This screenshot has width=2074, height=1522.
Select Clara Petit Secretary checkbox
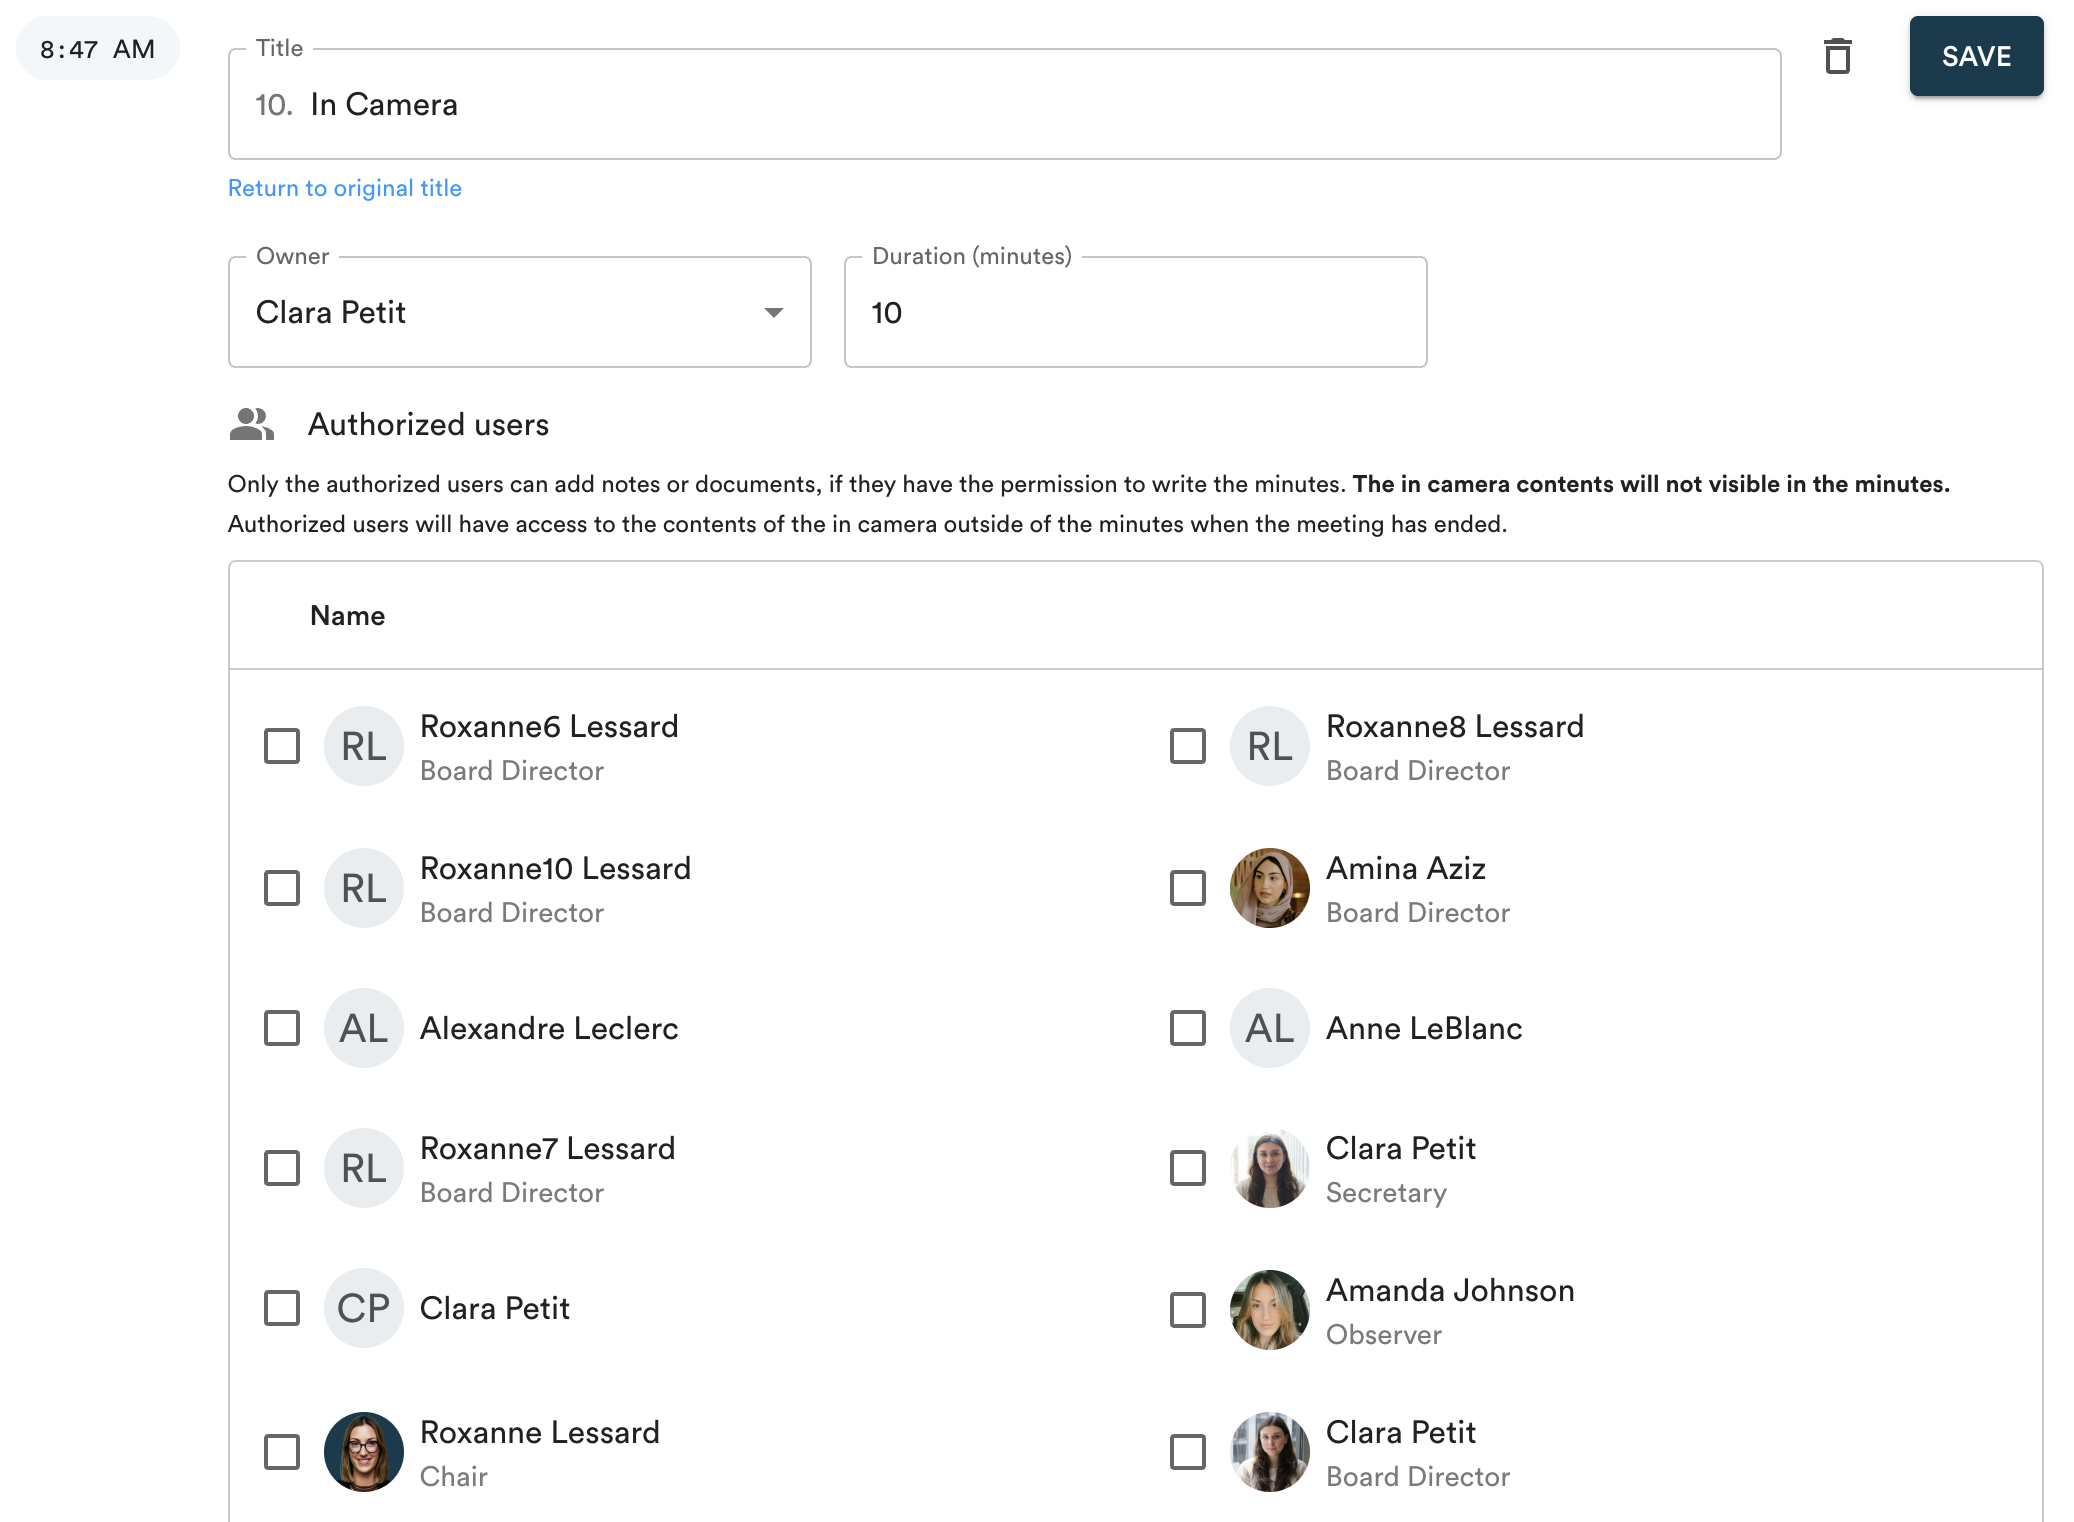tap(1188, 1168)
